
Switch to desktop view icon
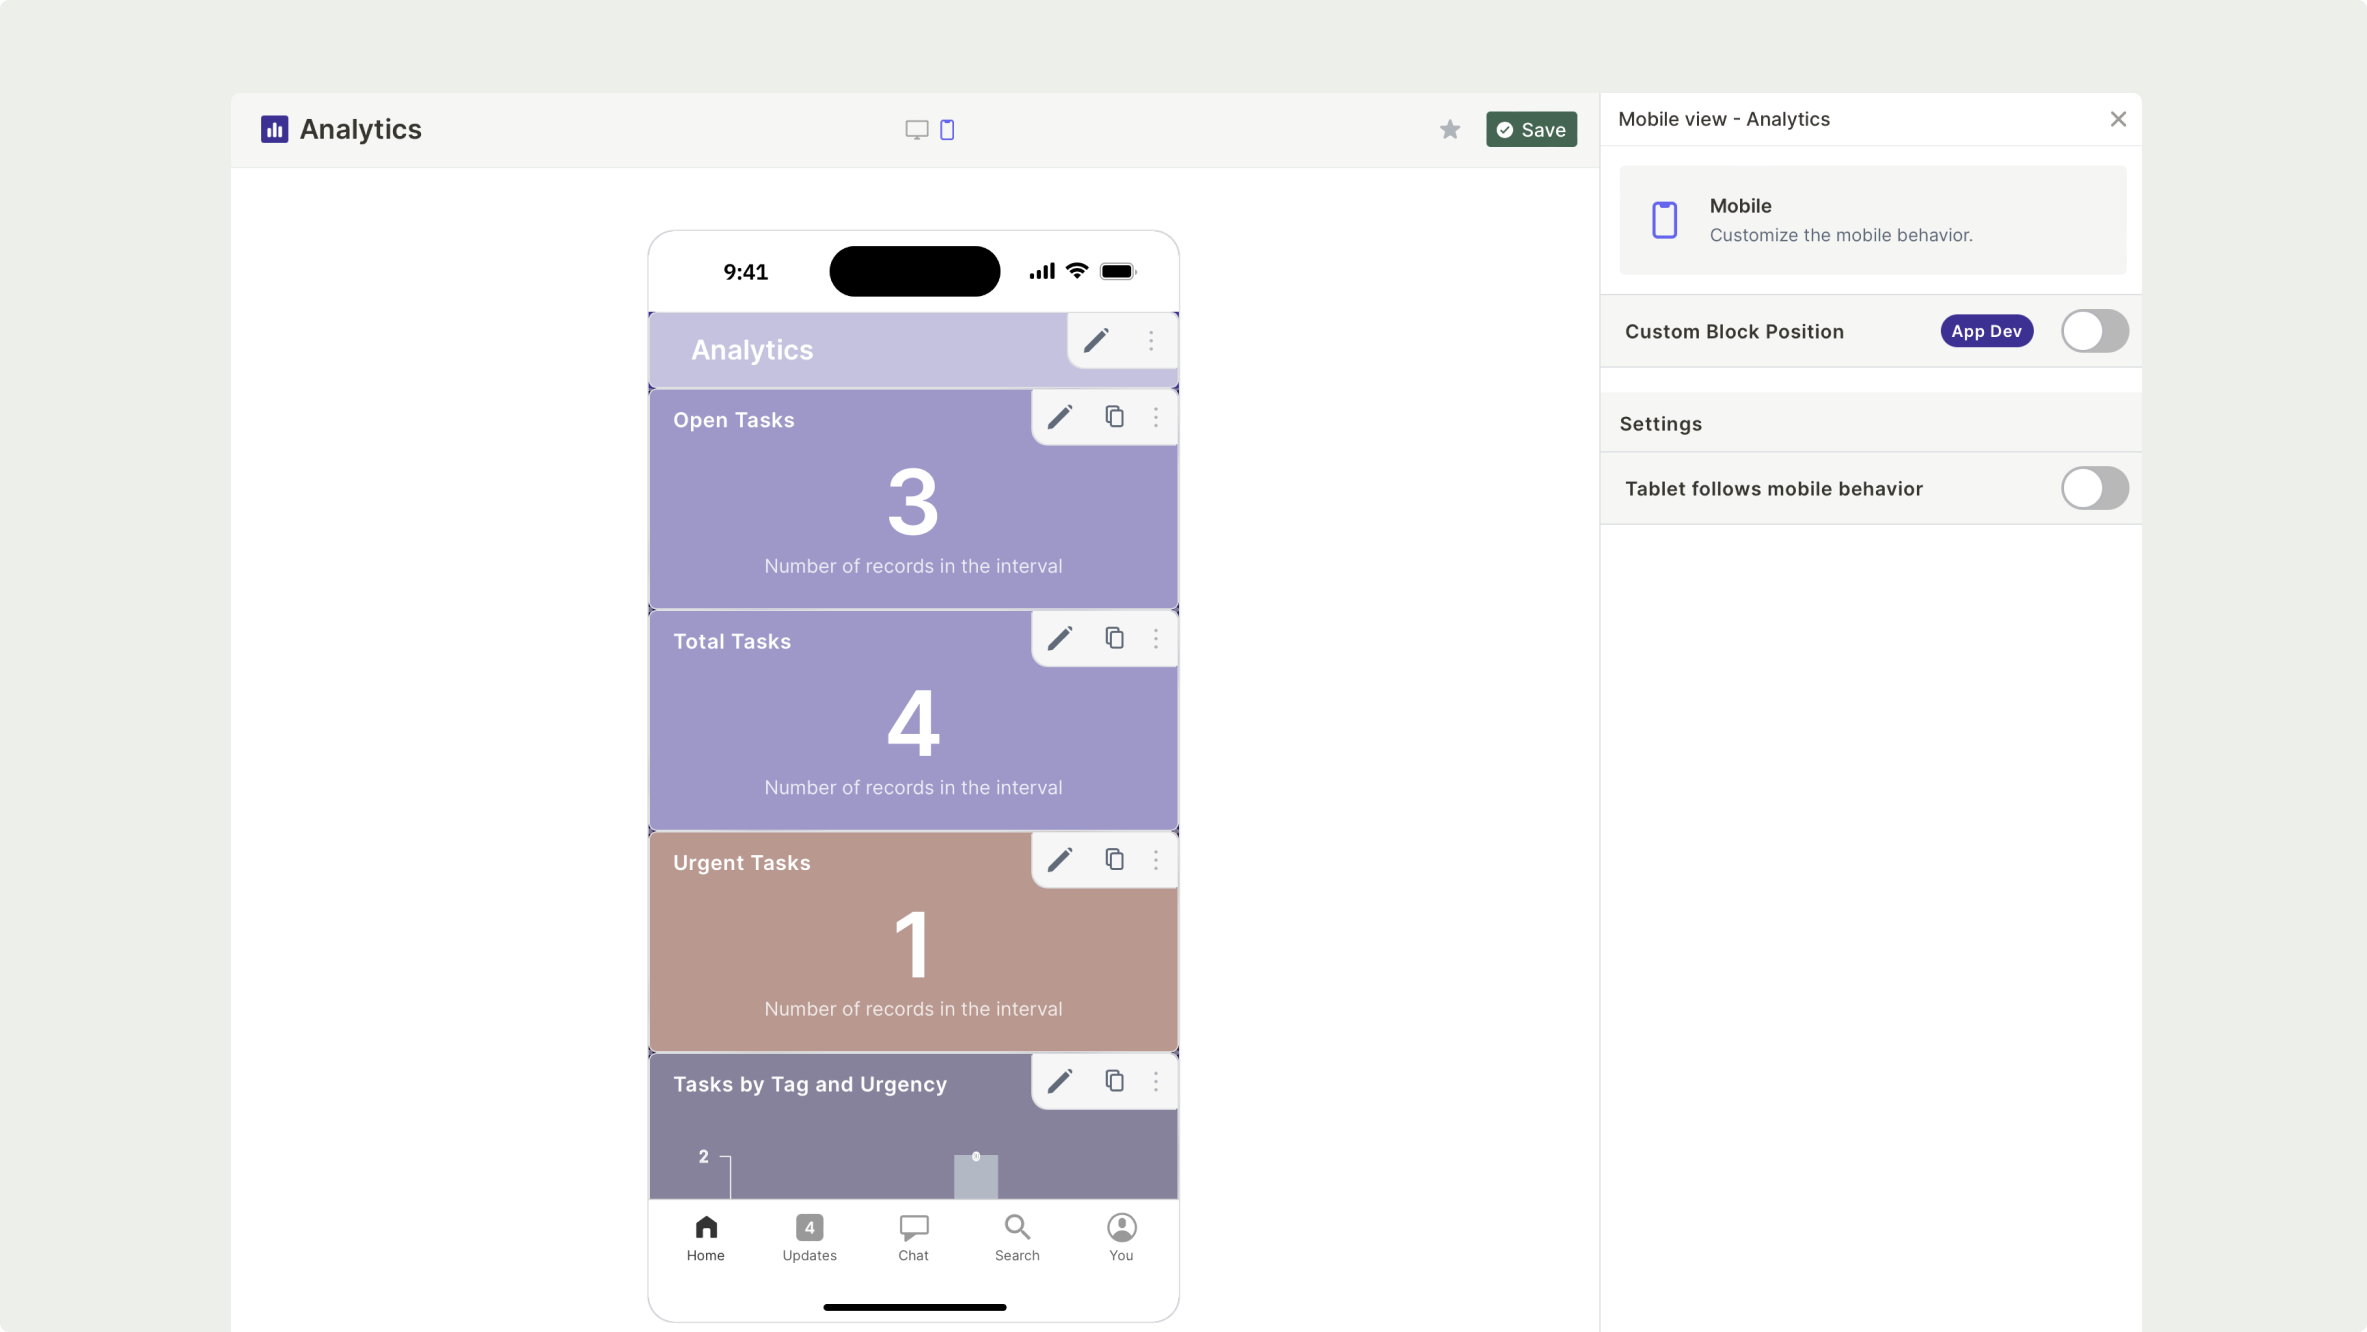tap(916, 130)
